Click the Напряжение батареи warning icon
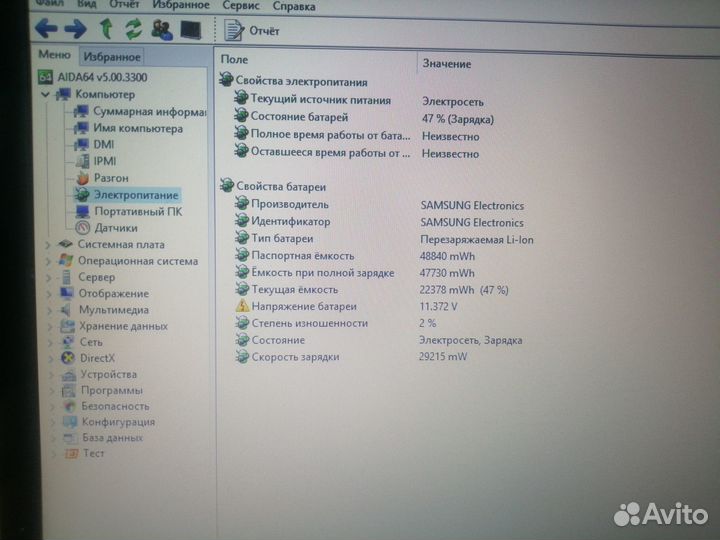The height and width of the screenshot is (540, 720). pos(242,306)
